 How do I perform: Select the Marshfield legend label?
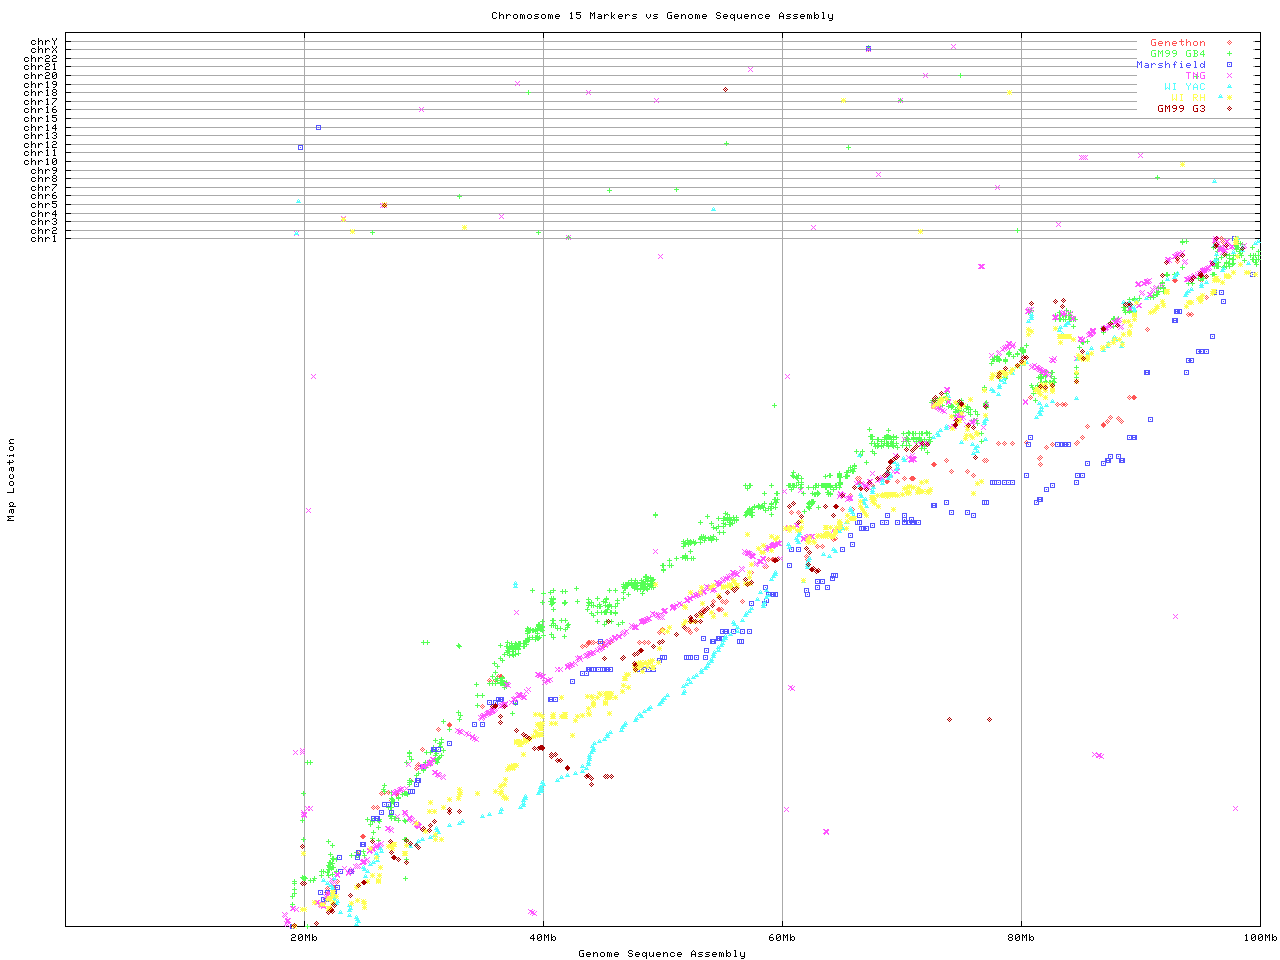(x=1170, y=65)
